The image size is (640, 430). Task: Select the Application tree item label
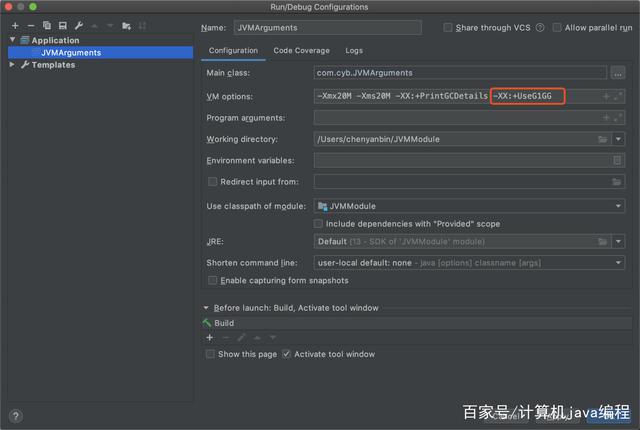pyautogui.click(x=56, y=40)
